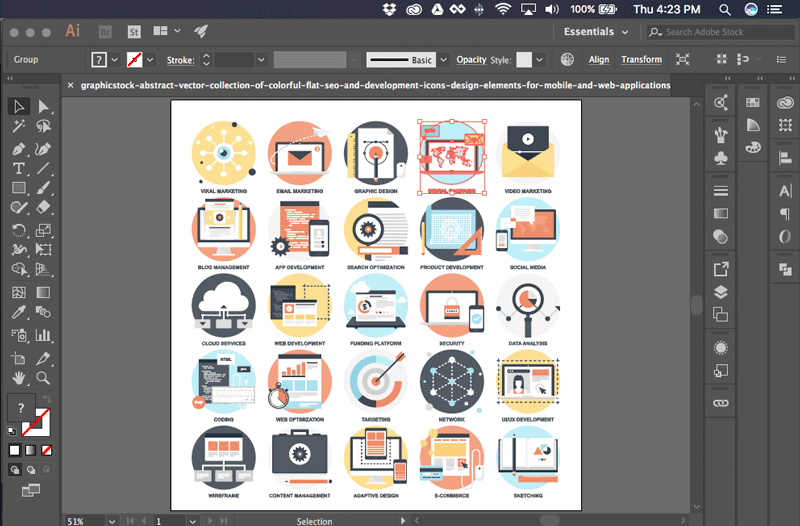Pick the Rectangle tool in the toolbox
The image size is (800, 526).
tap(18, 188)
